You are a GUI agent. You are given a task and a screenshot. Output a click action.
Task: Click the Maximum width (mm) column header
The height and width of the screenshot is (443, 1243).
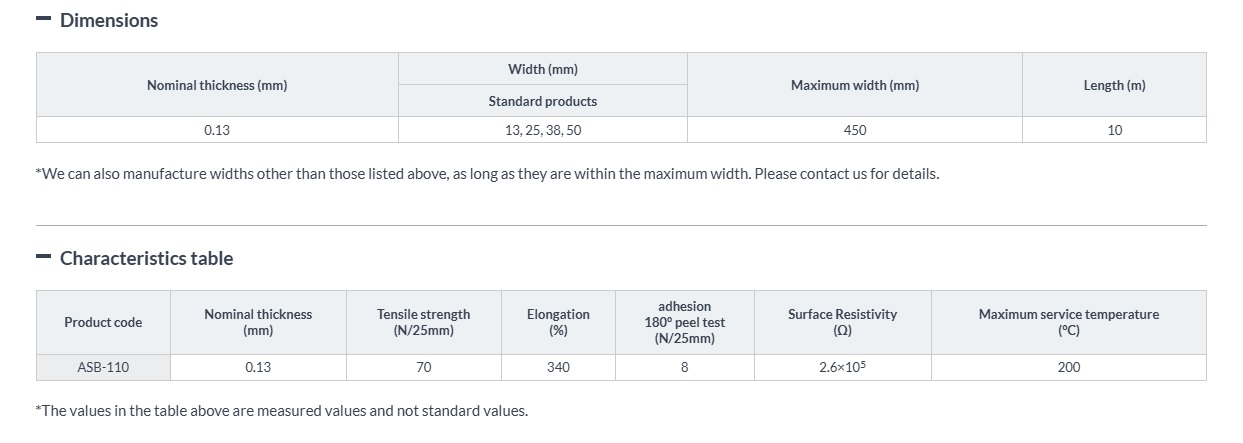pos(854,85)
